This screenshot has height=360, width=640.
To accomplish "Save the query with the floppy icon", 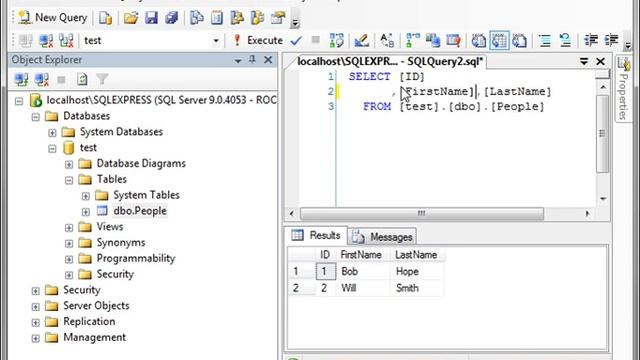I will pyautogui.click(x=151, y=18).
